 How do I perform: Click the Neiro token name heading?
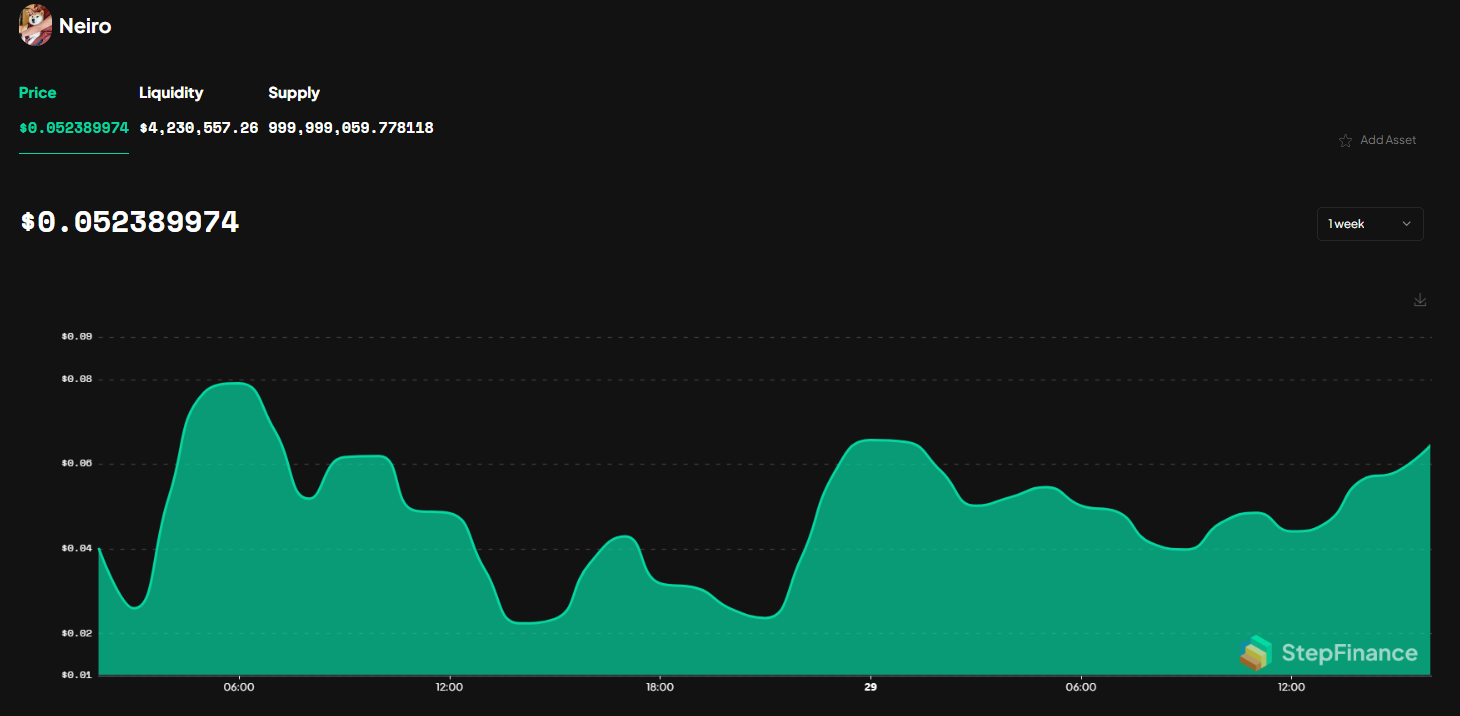pos(84,25)
